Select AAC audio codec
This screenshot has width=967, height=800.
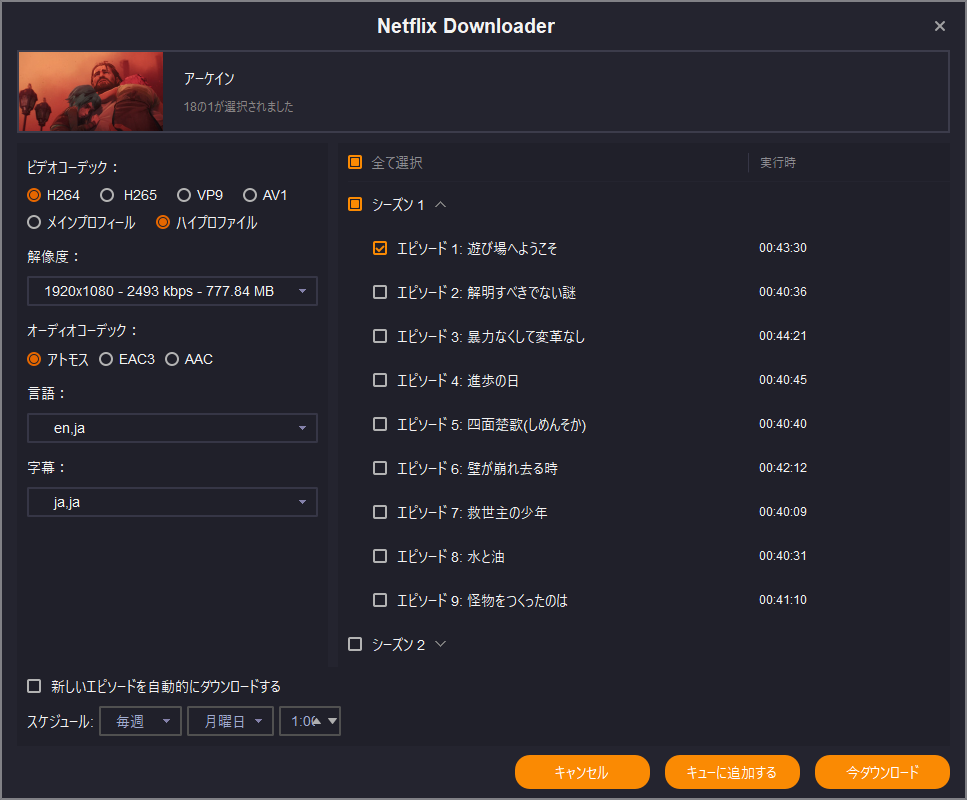[x=172, y=359]
